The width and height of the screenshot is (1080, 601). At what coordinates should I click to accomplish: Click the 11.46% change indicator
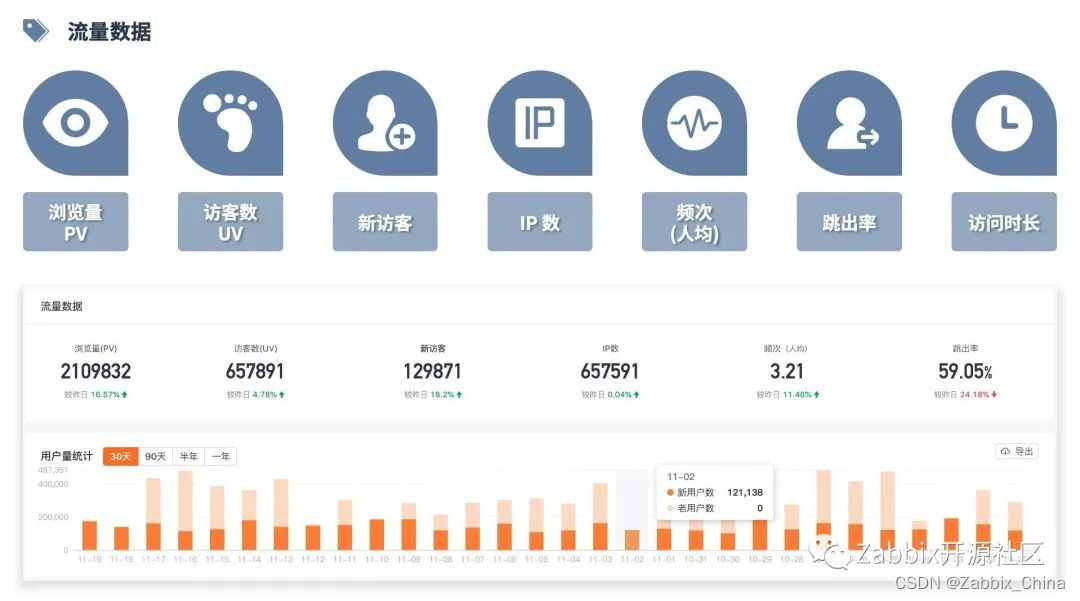[801, 394]
